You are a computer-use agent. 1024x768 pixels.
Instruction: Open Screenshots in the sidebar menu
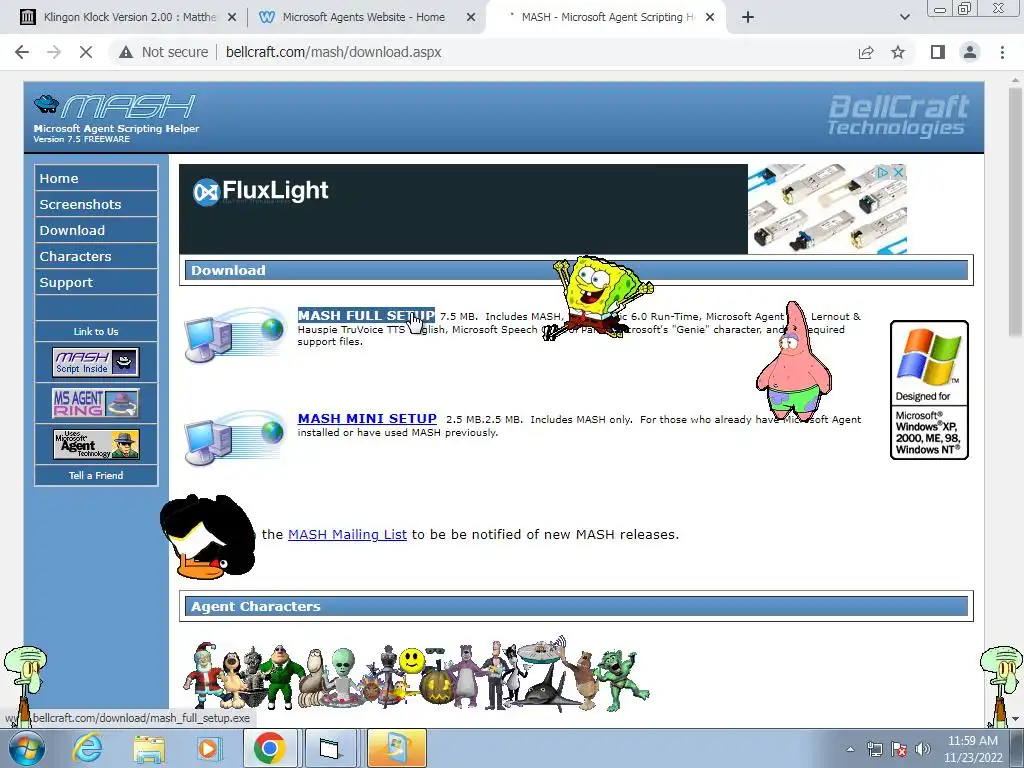pyautogui.click(x=96, y=204)
